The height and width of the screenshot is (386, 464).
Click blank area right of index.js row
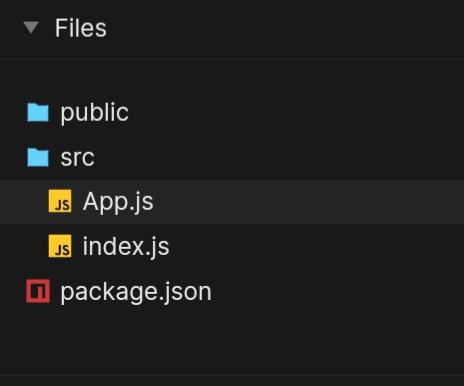(x=317, y=247)
